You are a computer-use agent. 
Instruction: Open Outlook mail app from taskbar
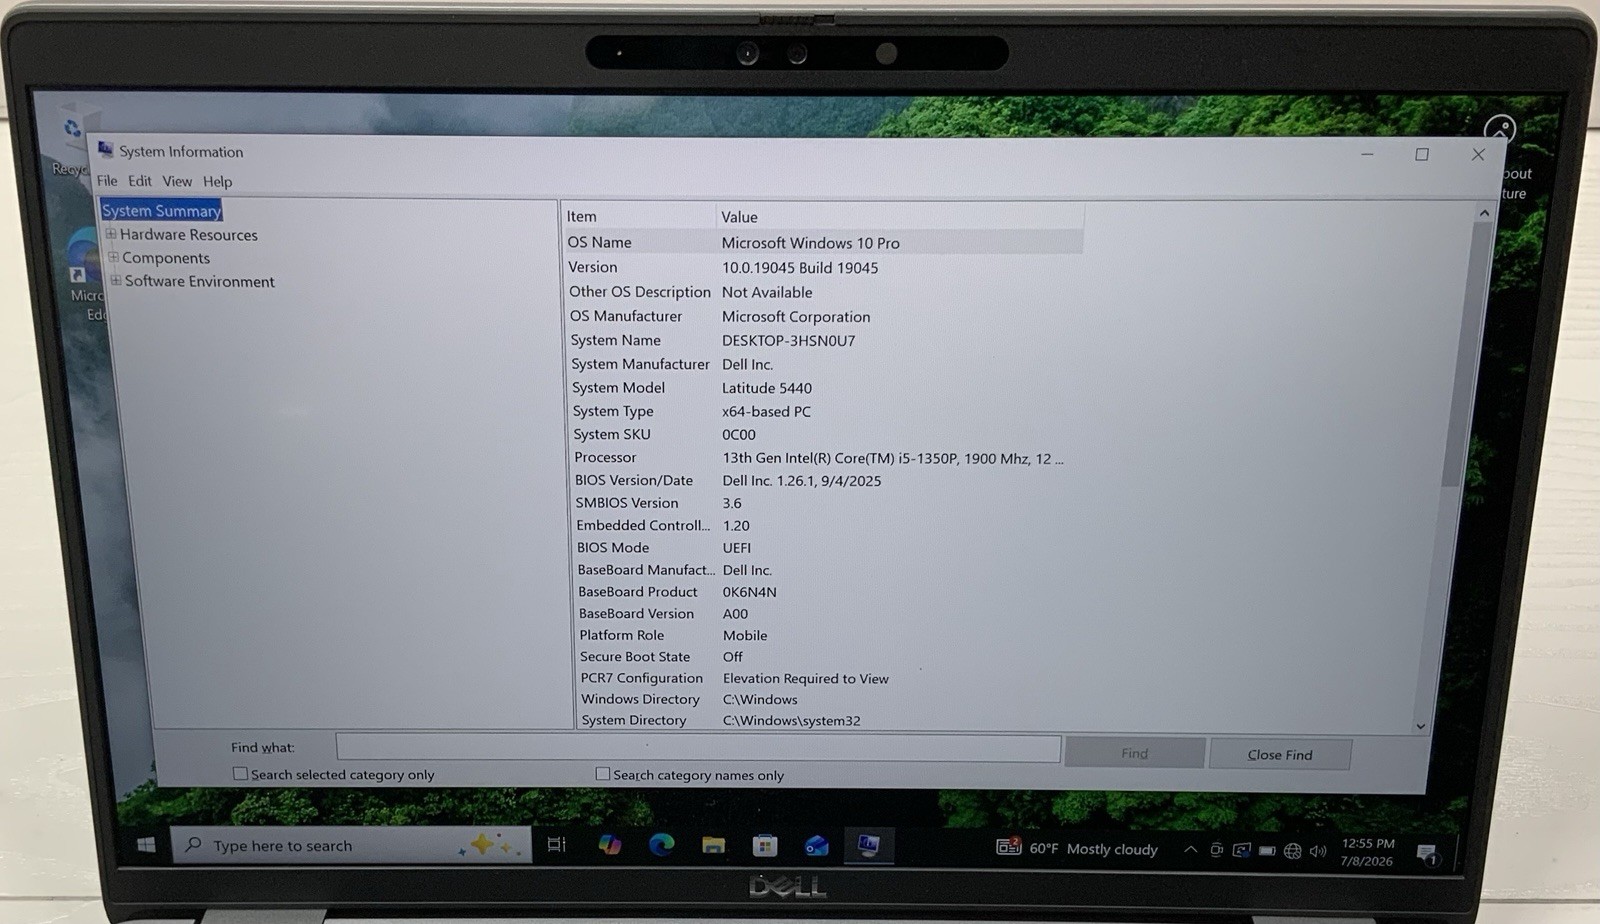817,846
